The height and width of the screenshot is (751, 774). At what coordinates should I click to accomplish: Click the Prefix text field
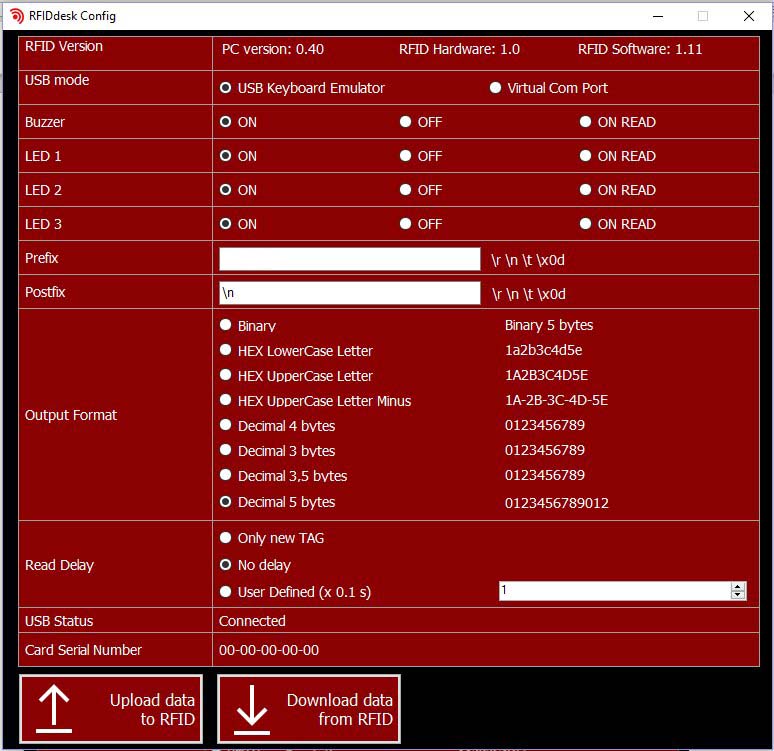tap(349, 259)
